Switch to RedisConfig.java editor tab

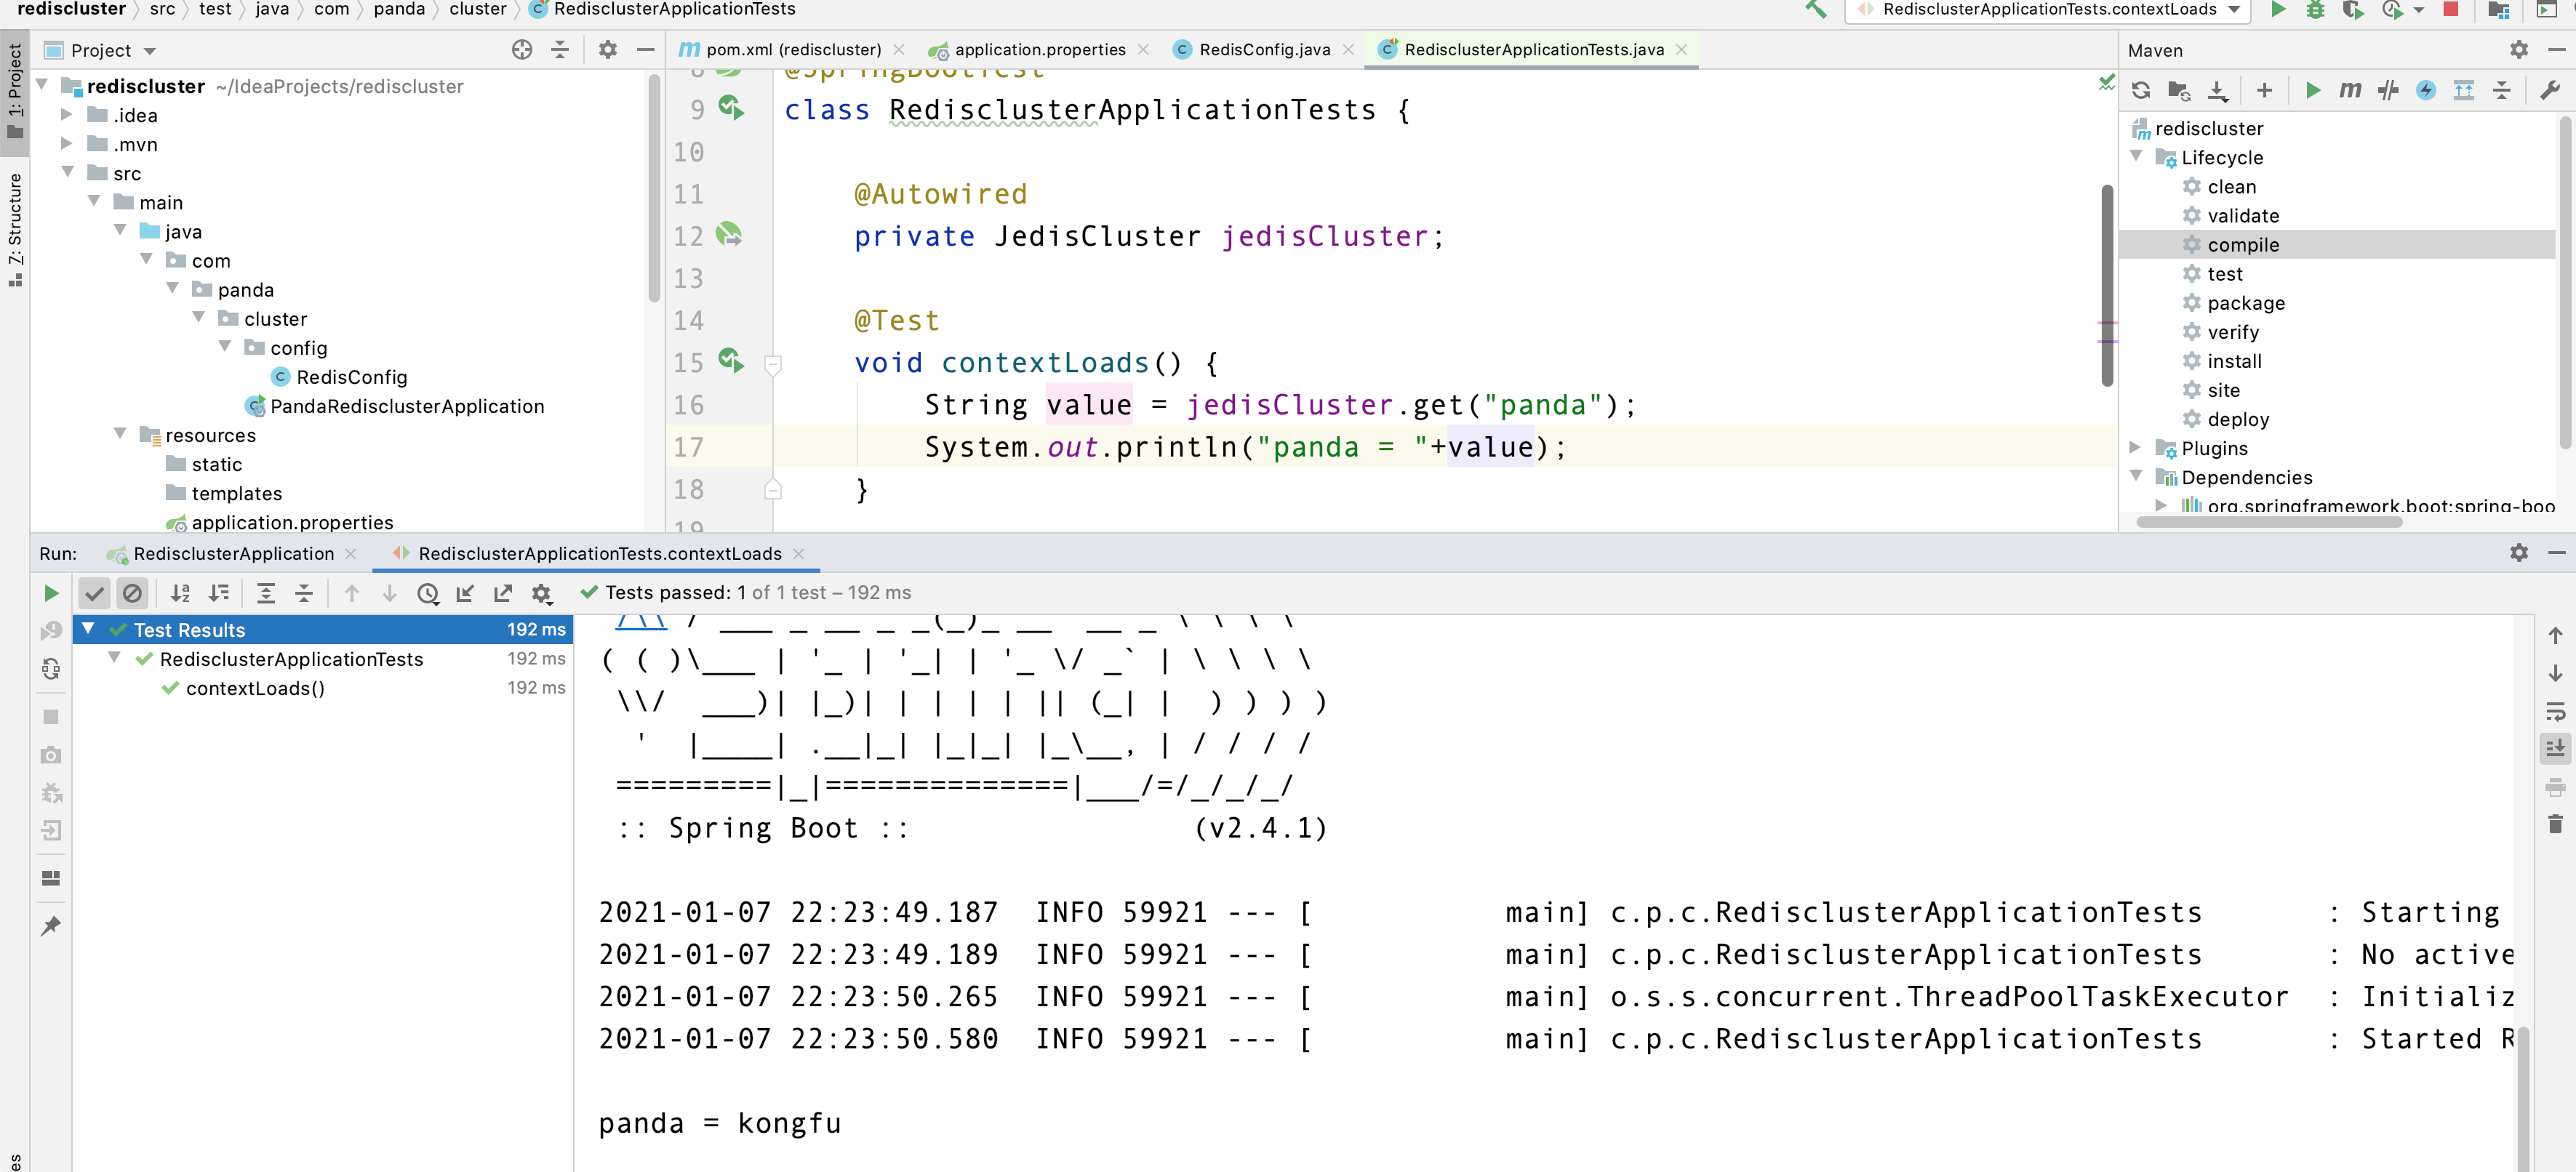pos(1264,50)
